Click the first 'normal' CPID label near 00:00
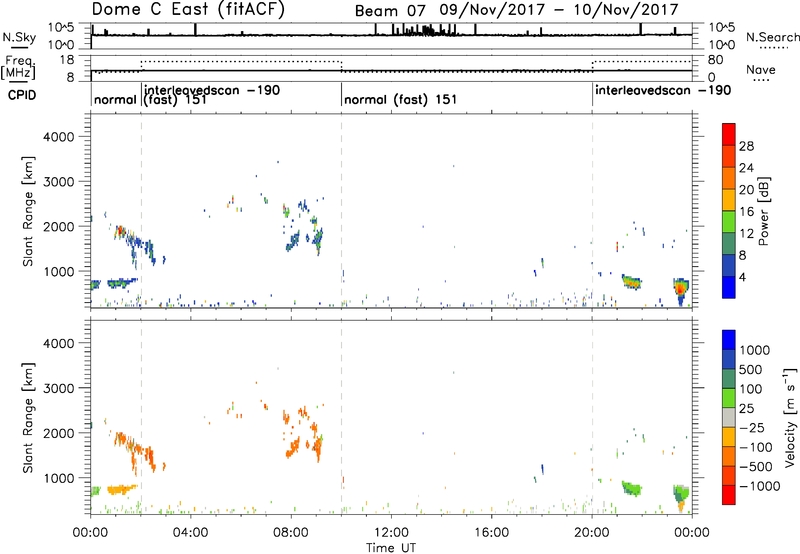Image resolution: width=800 pixels, height=554 pixels. [115, 99]
